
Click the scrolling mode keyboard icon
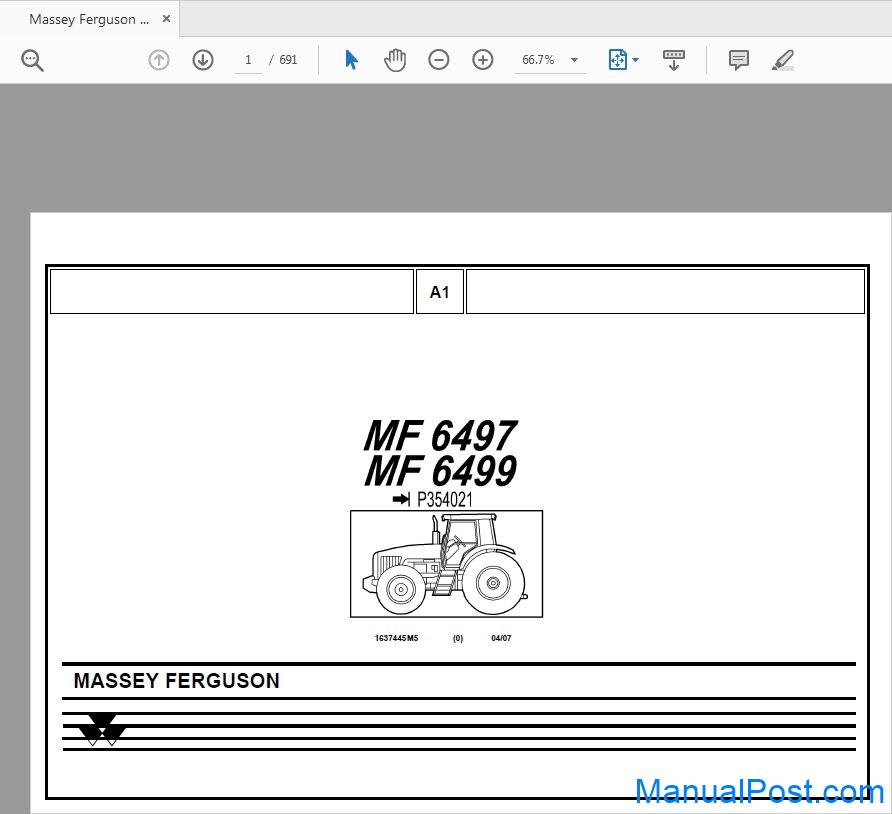point(674,60)
